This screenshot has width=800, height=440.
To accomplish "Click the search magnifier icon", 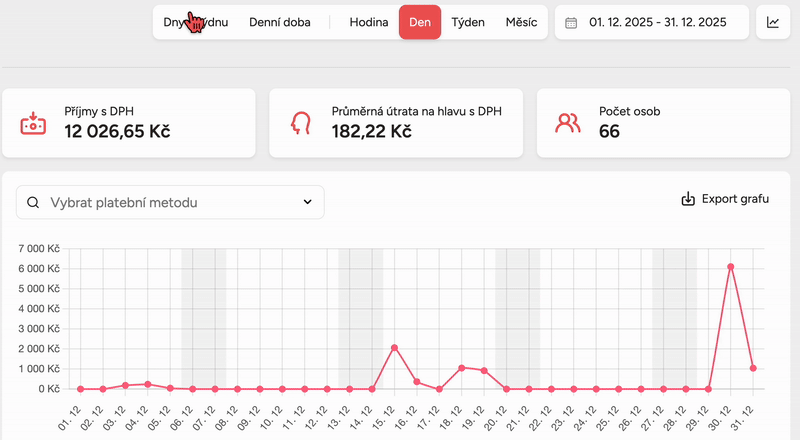I will (33, 203).
